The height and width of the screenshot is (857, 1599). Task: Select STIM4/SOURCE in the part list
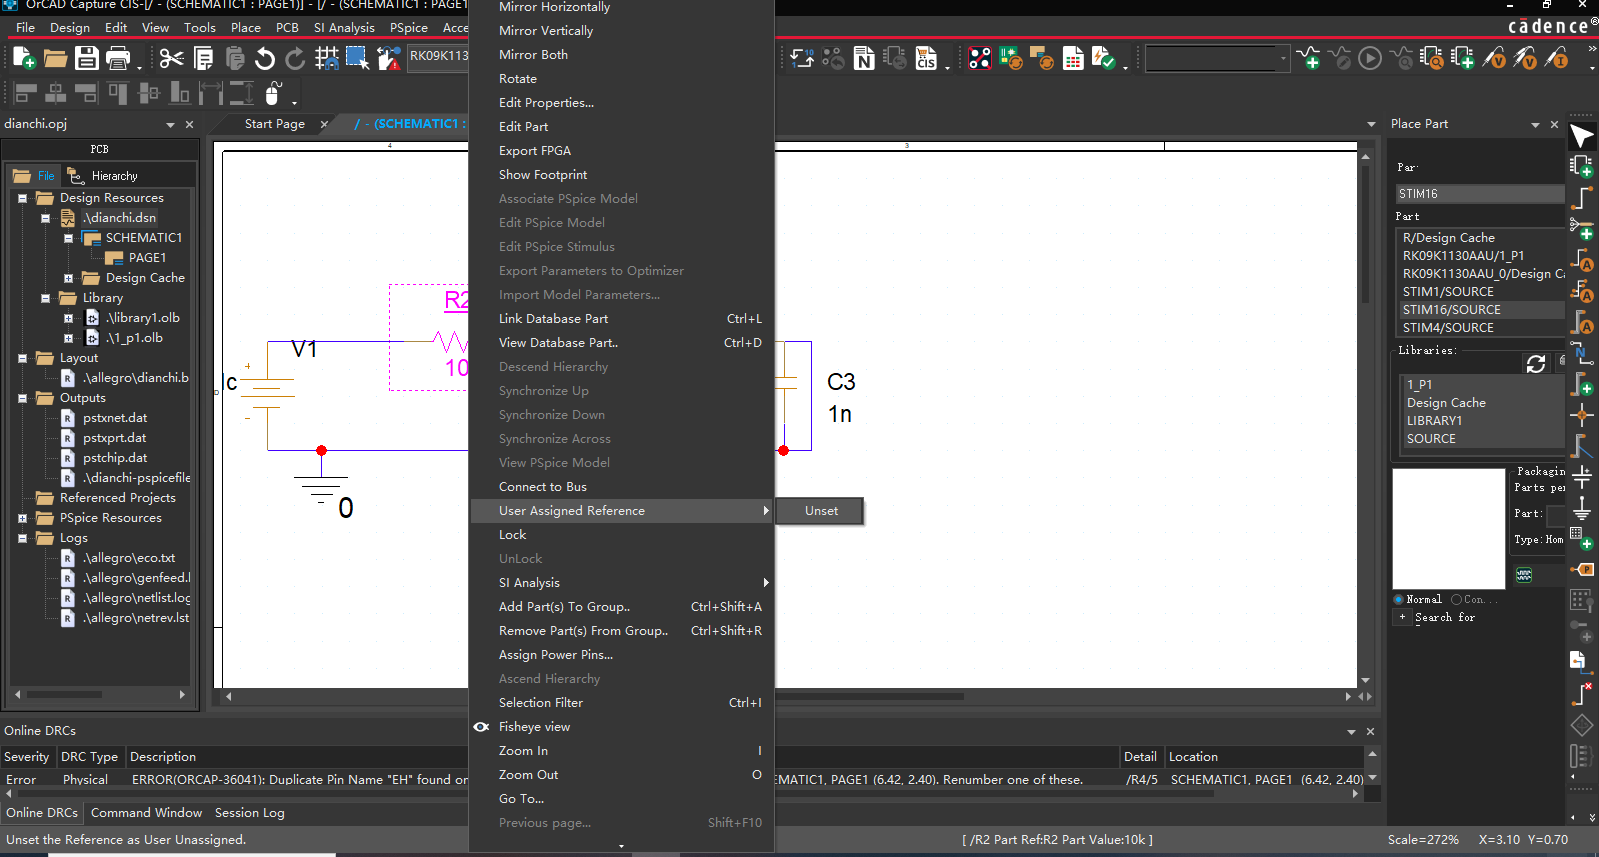coord(1448,328)
